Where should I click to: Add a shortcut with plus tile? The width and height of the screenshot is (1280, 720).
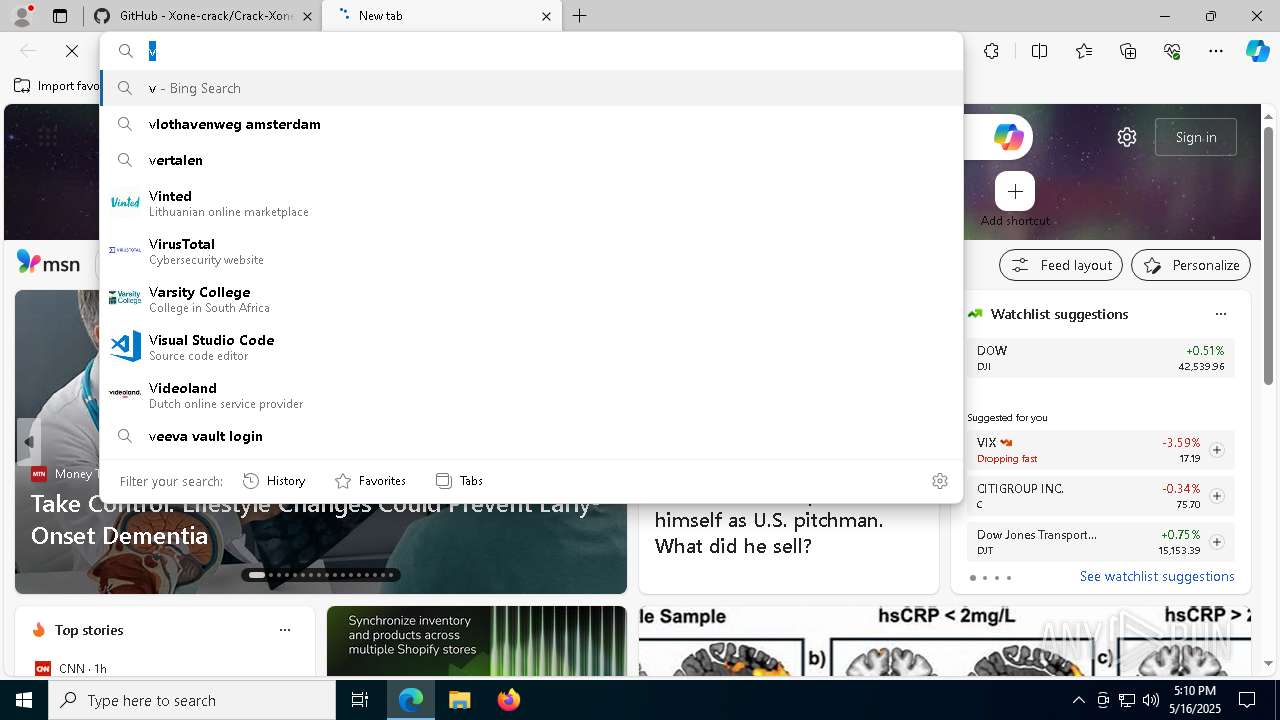pyautogui.click(x=1015, y=191)
